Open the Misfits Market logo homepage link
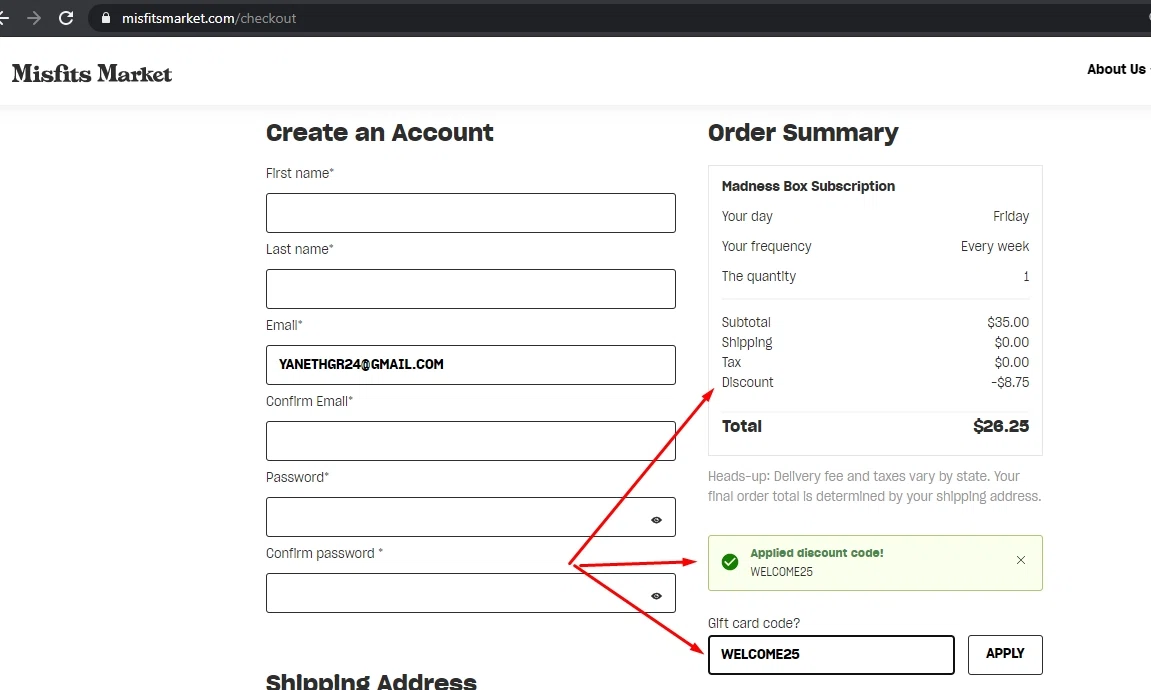The image size is (1151, 690). [x=92, y=73]
